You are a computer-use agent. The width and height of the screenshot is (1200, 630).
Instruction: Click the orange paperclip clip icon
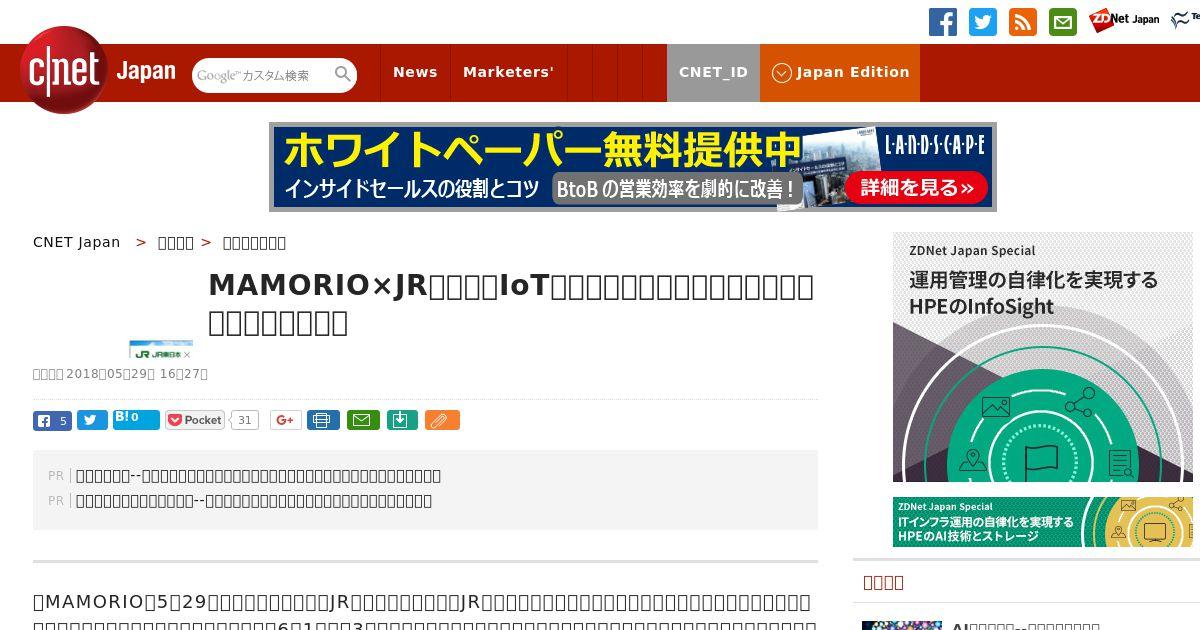click(x=442, y=420)
